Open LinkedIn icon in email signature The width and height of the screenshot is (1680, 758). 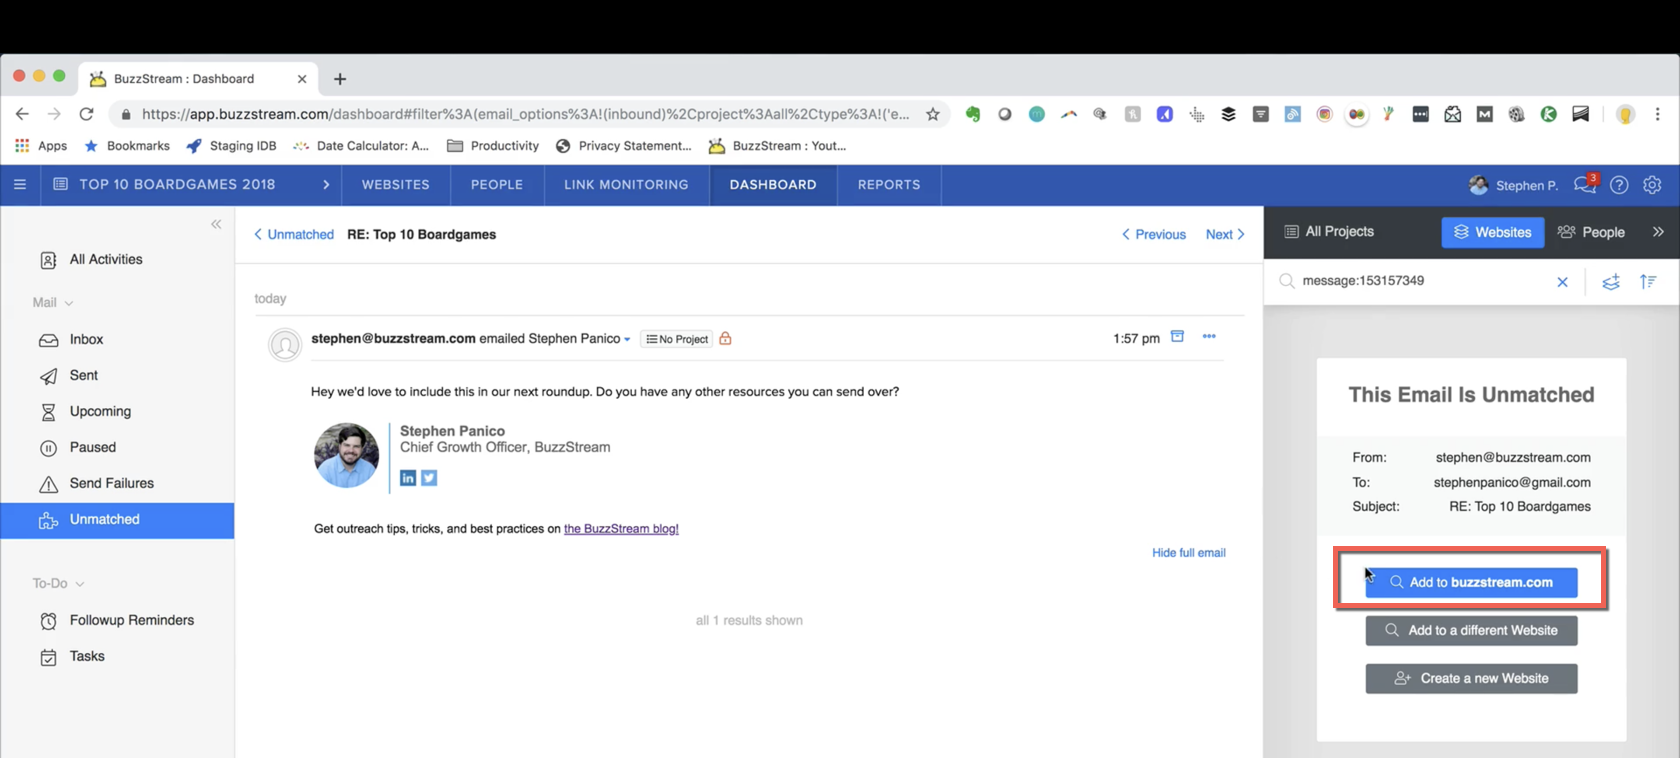click(x=408, y=478)
